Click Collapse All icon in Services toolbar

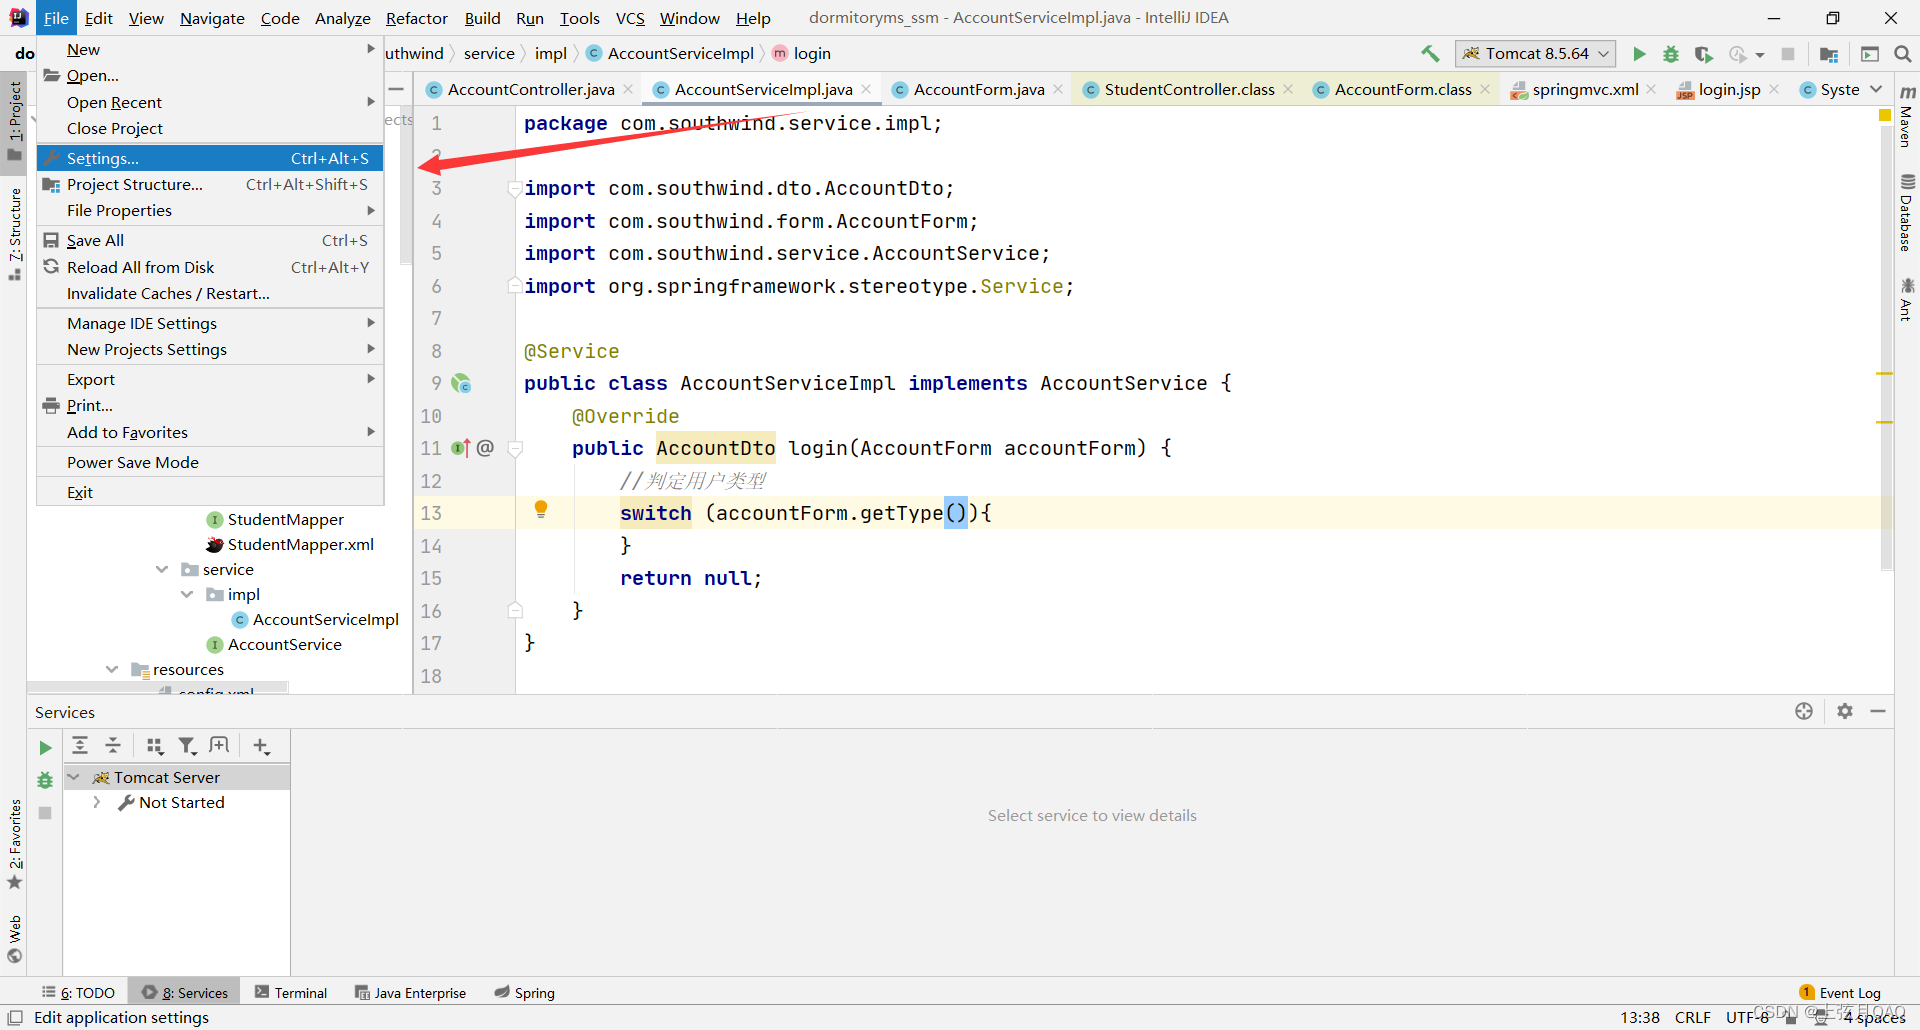[113, 746]
